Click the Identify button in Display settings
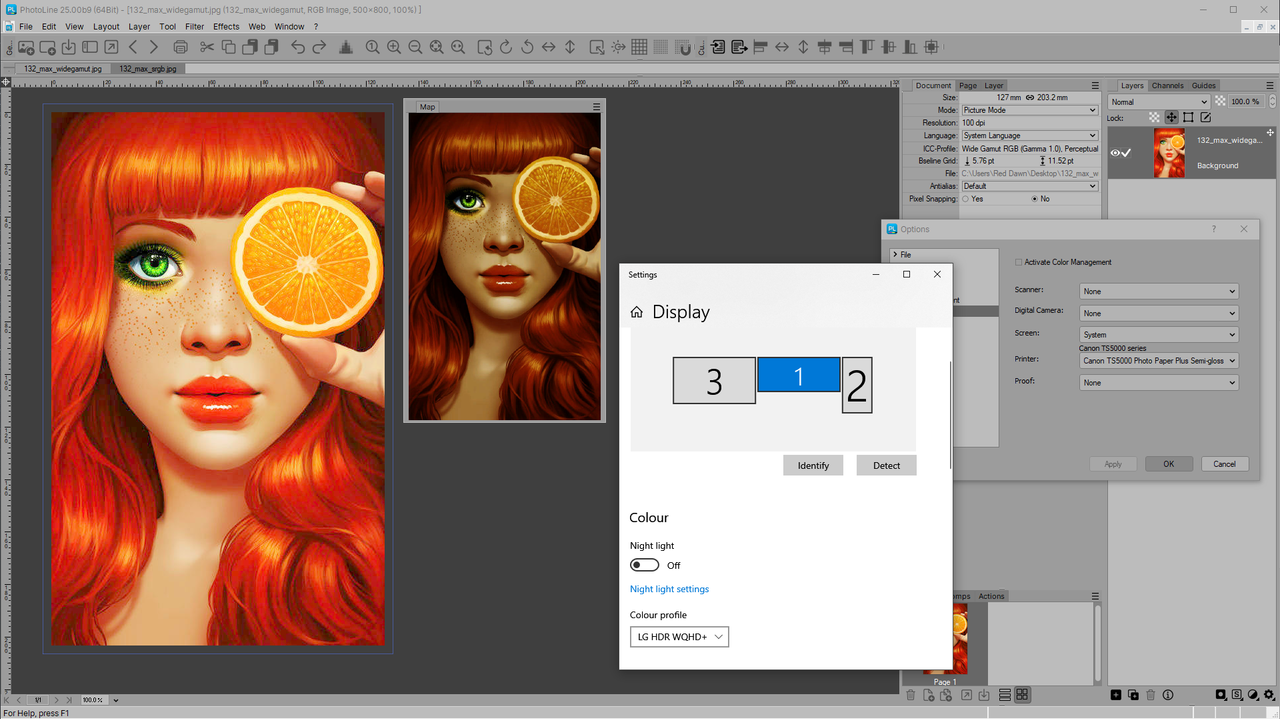 (x=813, y=465)
